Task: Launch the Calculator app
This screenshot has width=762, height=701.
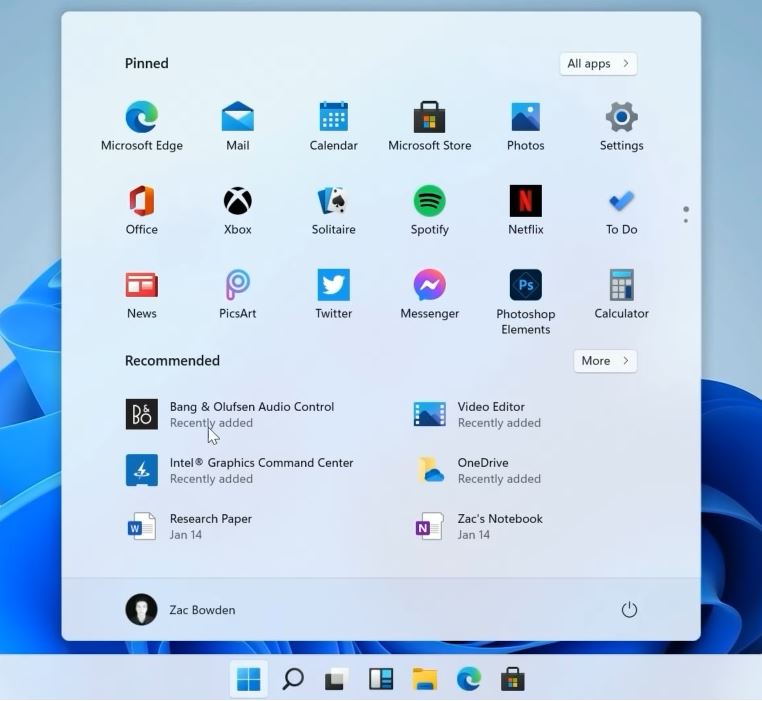Action: coord(621,294)
